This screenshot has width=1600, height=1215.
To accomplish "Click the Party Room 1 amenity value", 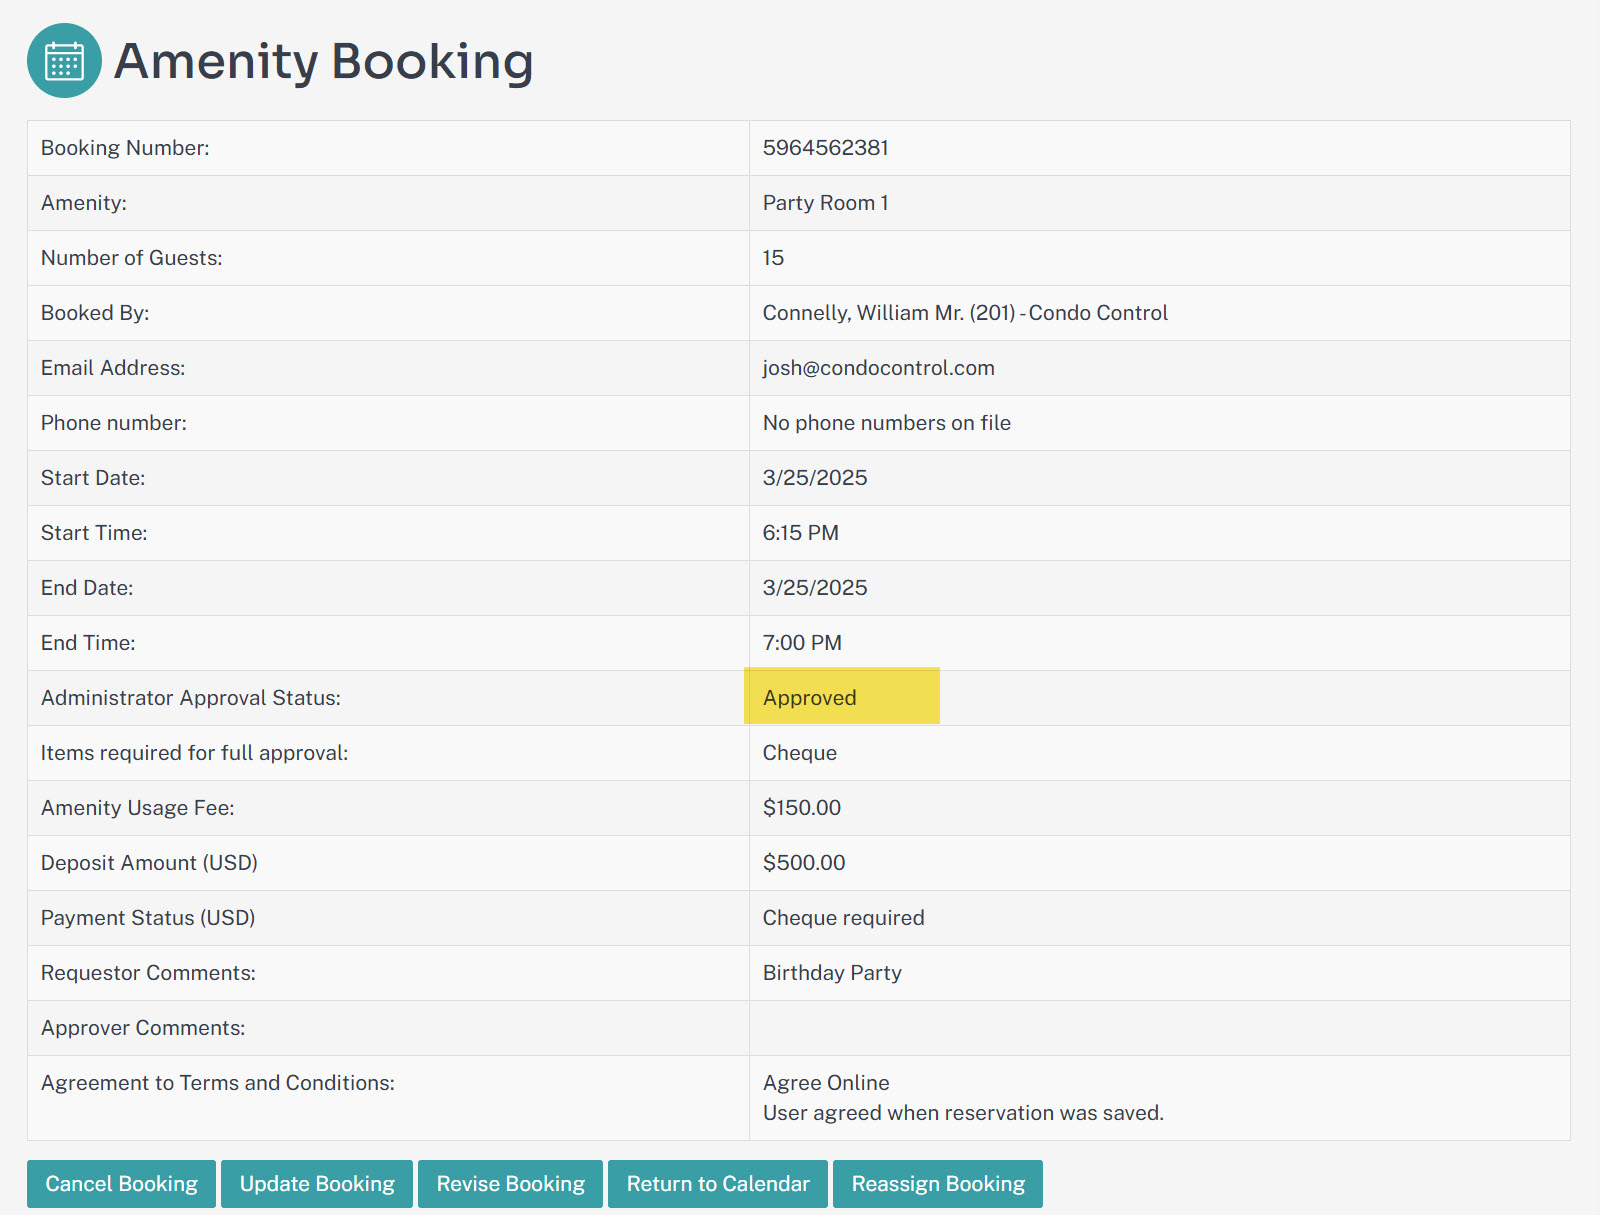I will pos(826,203).
